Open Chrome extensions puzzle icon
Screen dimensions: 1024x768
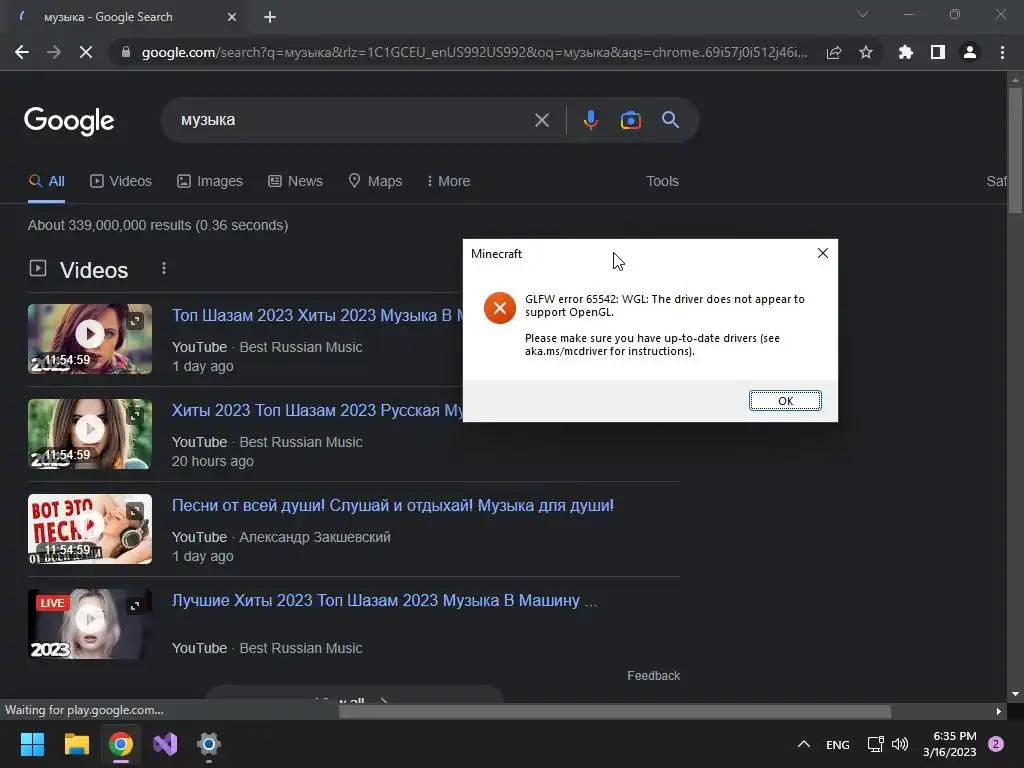click(x=906, y=52)
